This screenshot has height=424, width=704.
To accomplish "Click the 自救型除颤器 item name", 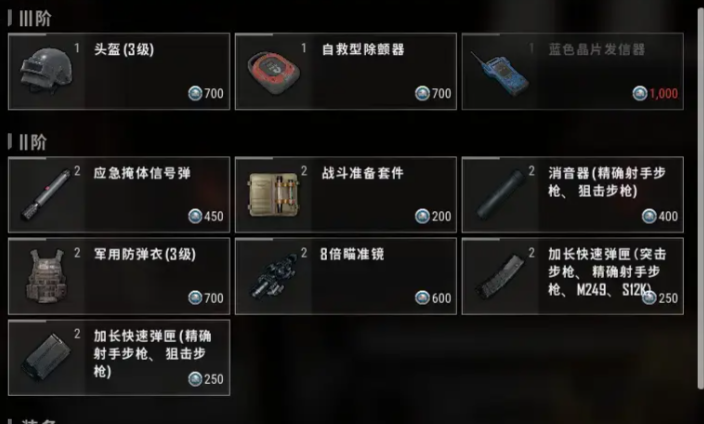I will click(363, 49).
